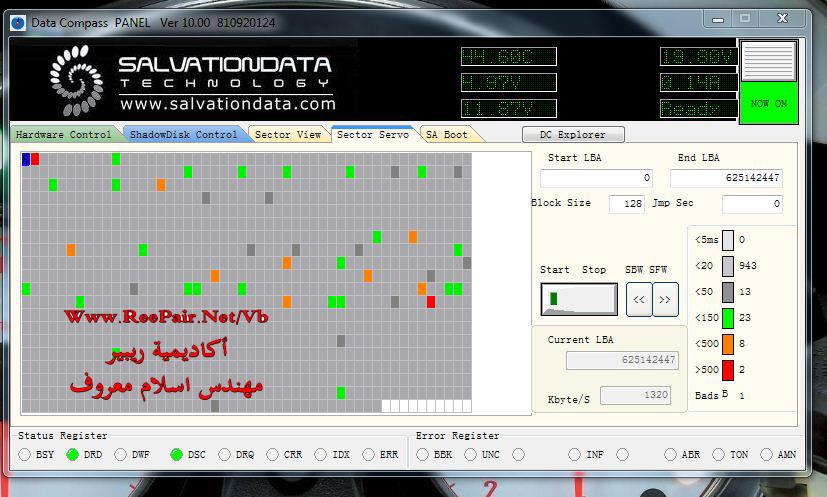Switch to the Hardware Control tab

64,135
